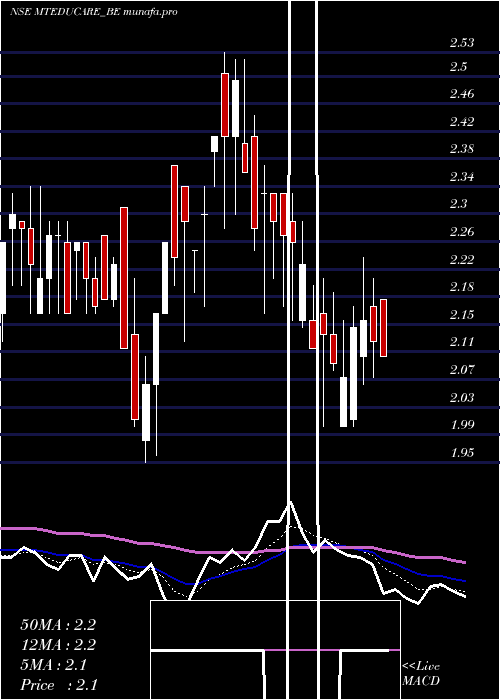
Task: Click the 1.99 price axis label
Action: (x=462, y=425)
